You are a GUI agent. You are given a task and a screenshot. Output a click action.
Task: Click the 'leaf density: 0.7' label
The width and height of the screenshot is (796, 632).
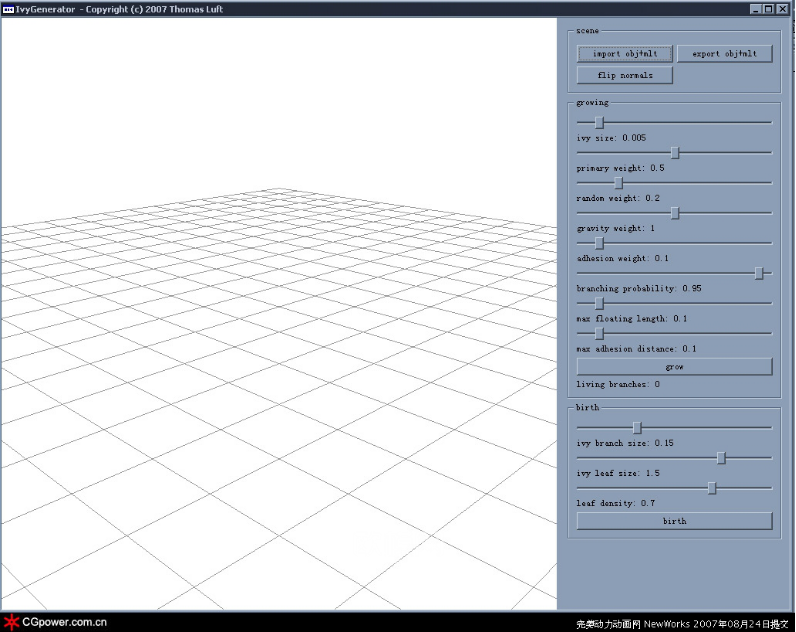click(615, 503)
